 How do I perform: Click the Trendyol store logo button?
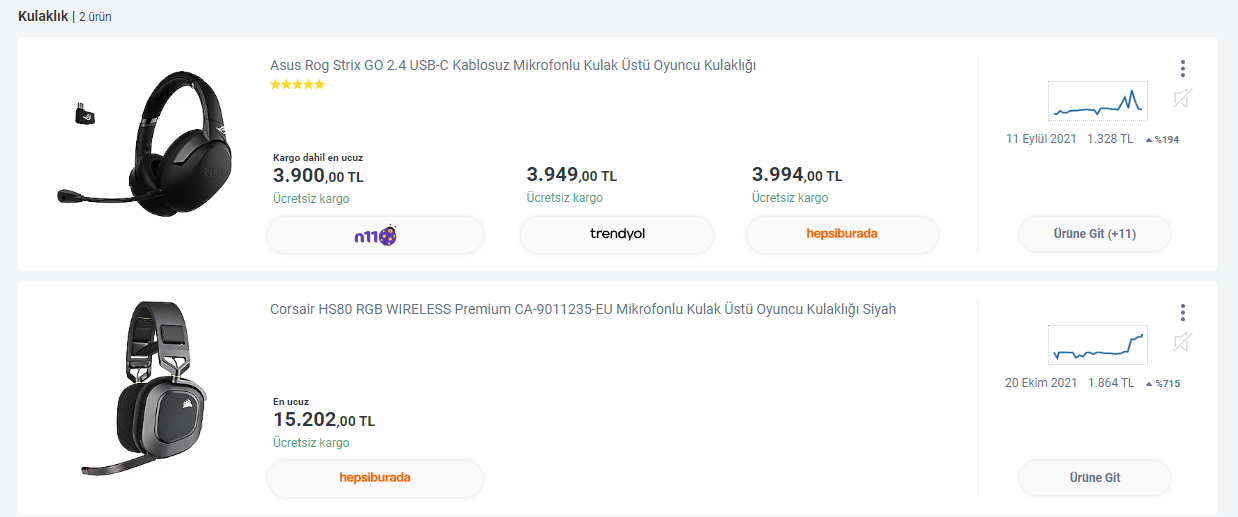tap(617, 234)
